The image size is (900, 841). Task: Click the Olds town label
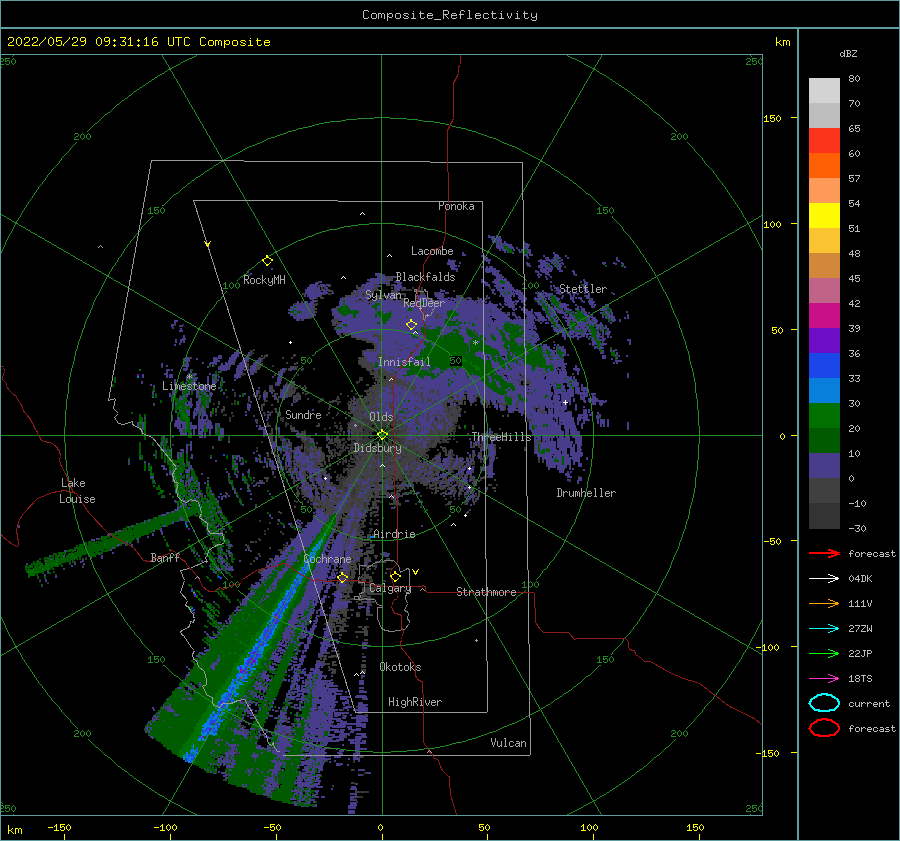(381, 417)
